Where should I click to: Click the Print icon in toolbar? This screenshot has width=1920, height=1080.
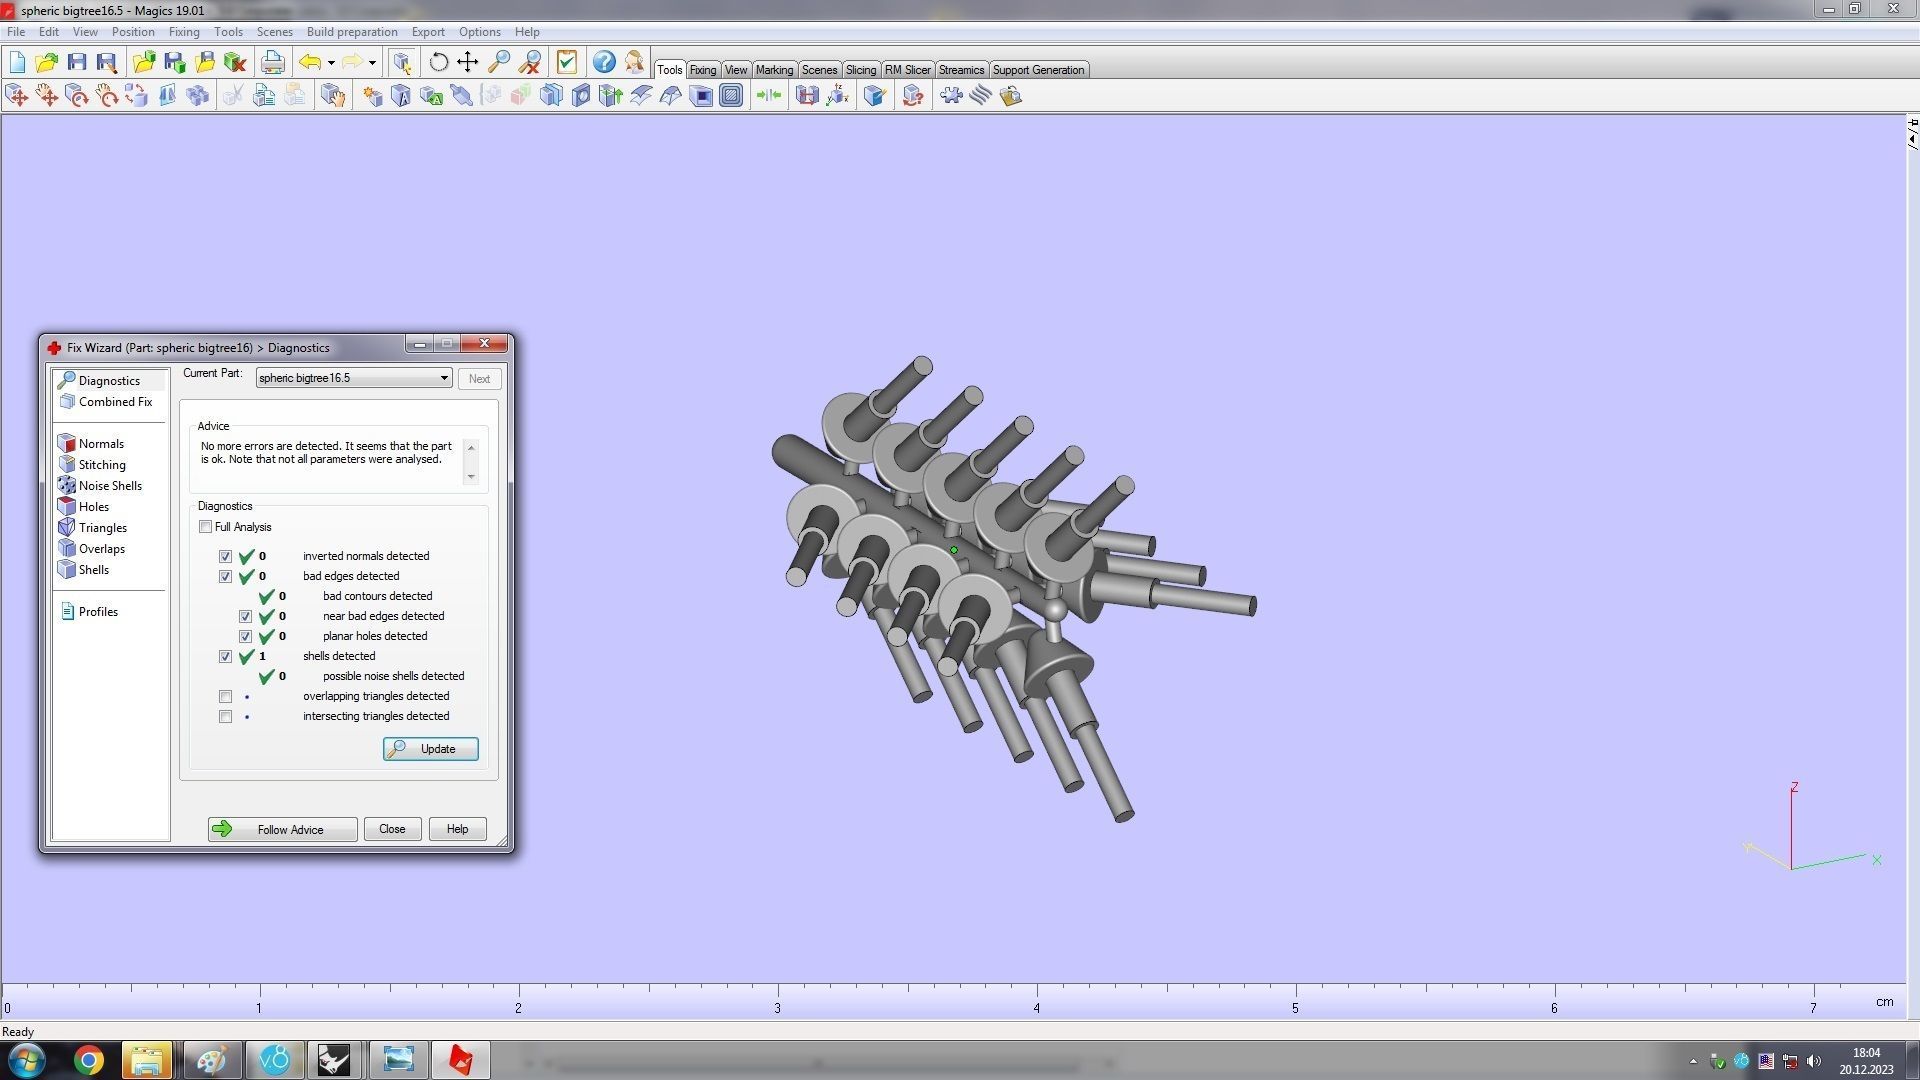point(272,63)
